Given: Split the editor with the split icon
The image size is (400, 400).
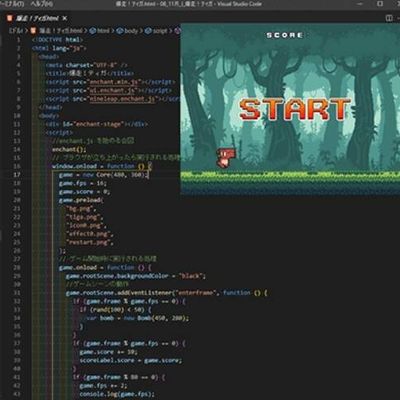Looking at the screenshot, I should click(x=389, y=18).
